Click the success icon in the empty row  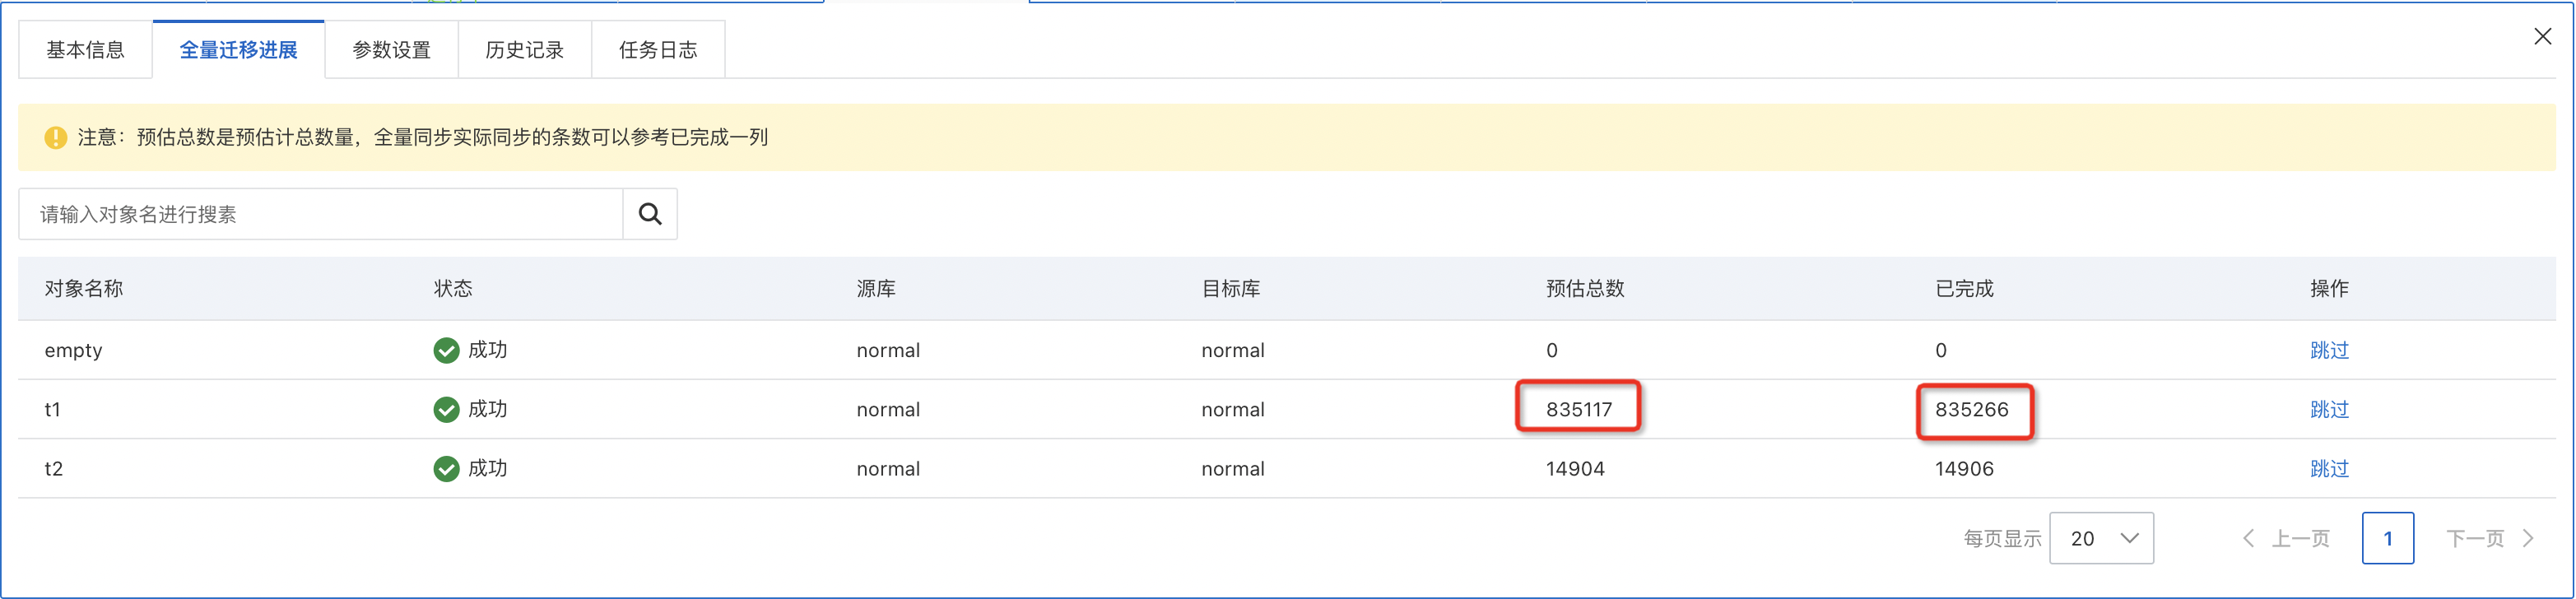tap(446, 350)
